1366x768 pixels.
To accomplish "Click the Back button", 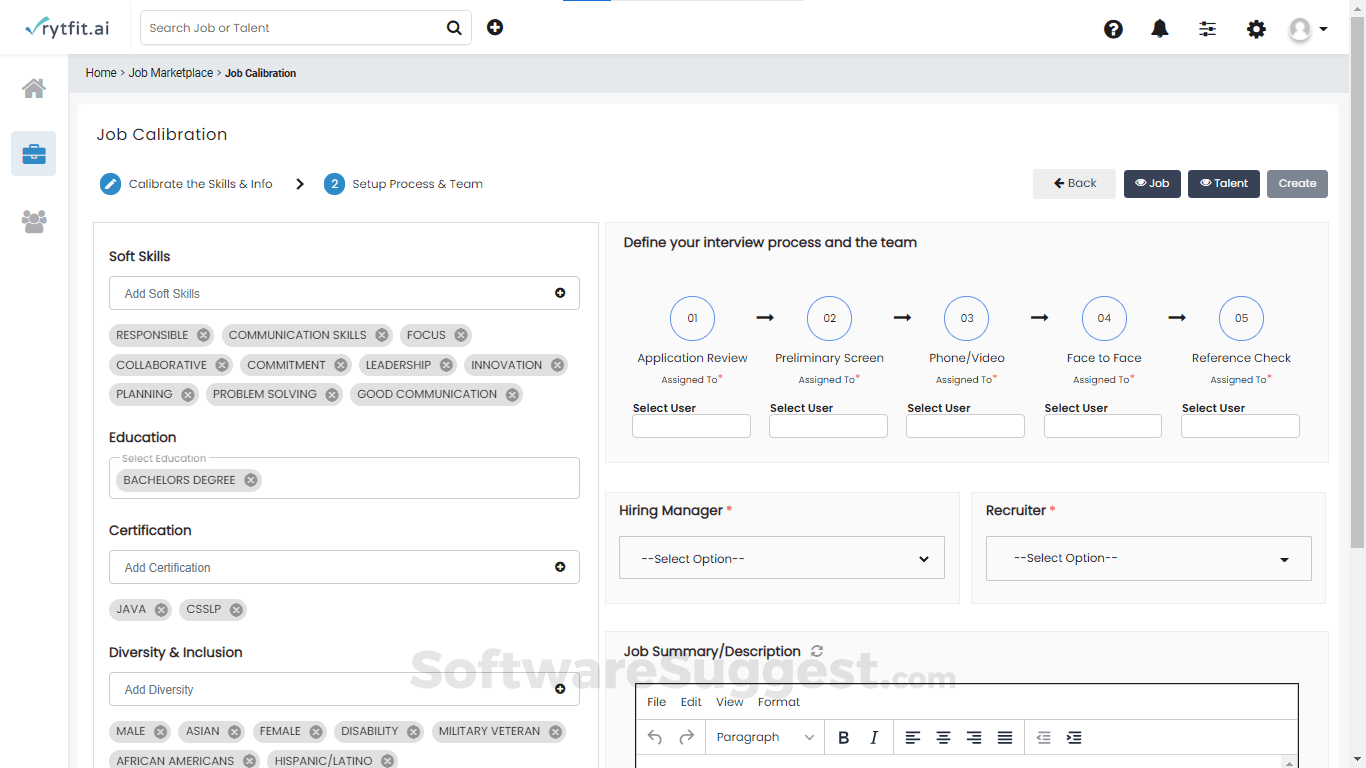I will click(x=1074, y=184).
